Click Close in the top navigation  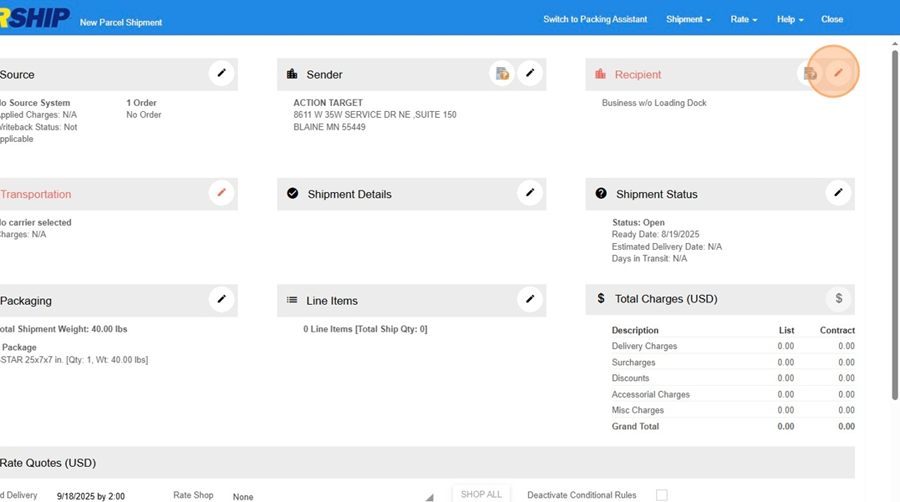(x=832, y=20)
